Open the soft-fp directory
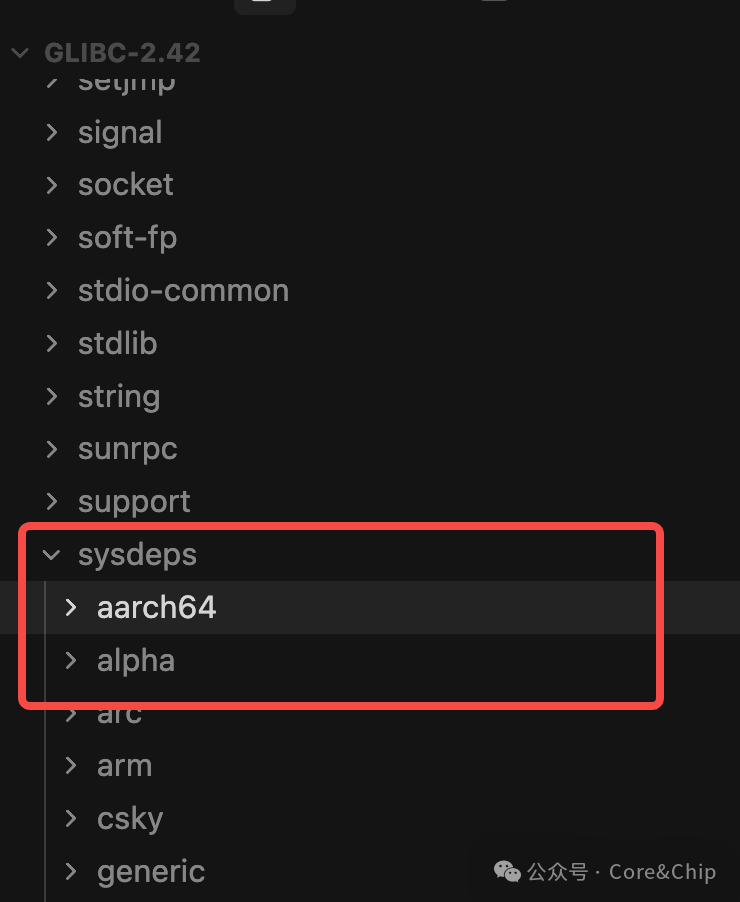Screen dimensions: 740x902 pos(127,237)
